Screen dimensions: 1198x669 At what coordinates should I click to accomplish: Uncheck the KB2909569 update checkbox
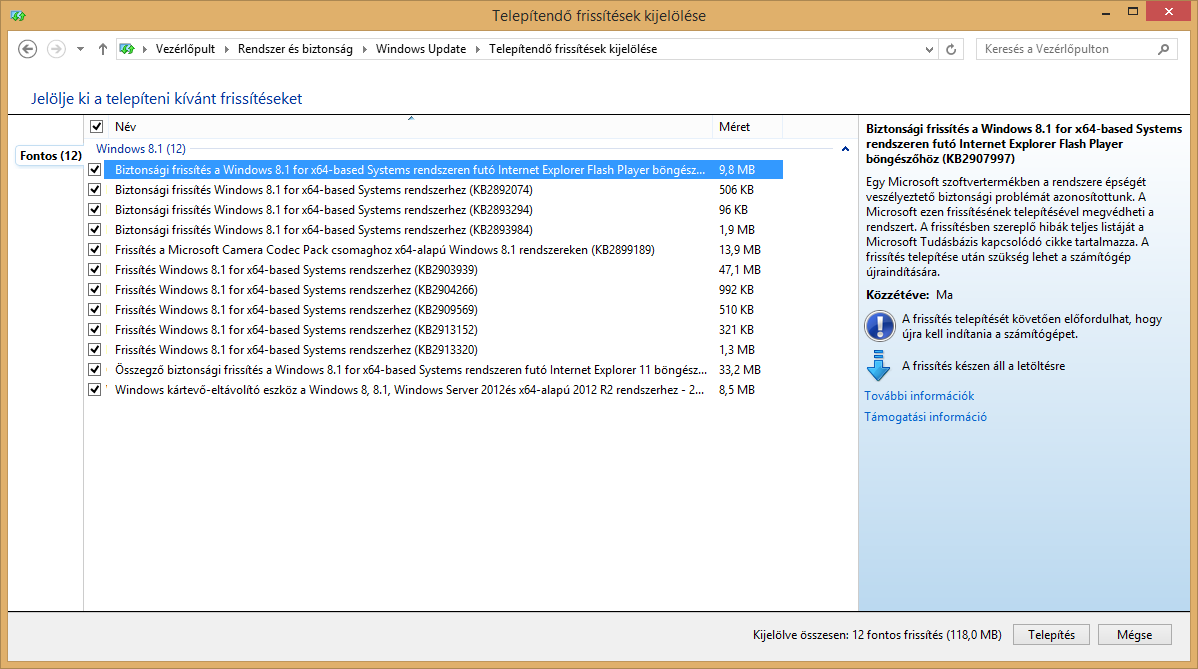tap(95, 309)
